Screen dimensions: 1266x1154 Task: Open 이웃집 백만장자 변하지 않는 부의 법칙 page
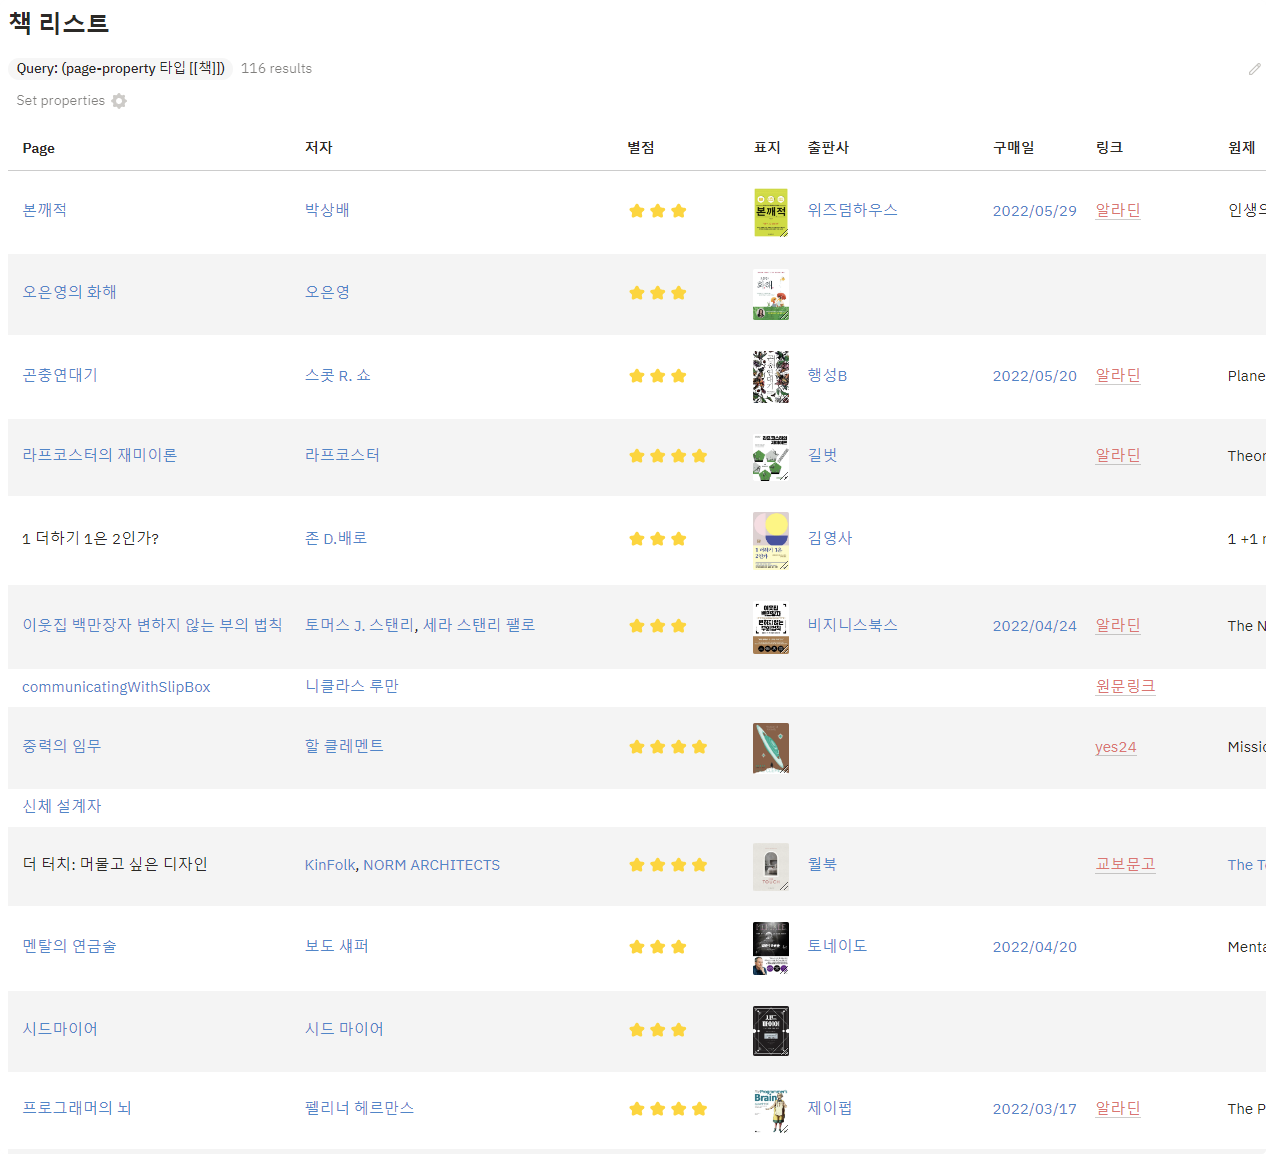click(152, 625)
